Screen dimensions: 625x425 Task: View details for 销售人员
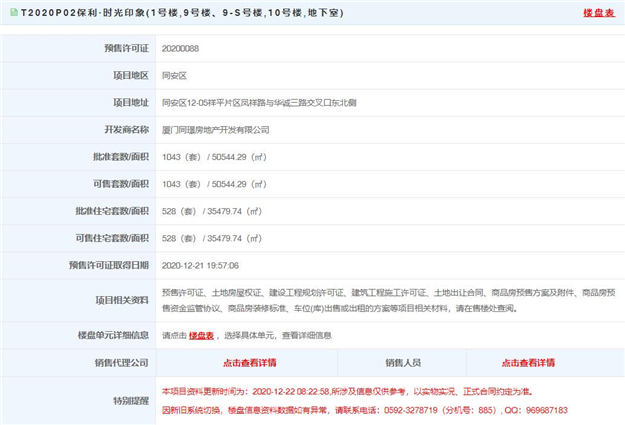click(528, 363)
